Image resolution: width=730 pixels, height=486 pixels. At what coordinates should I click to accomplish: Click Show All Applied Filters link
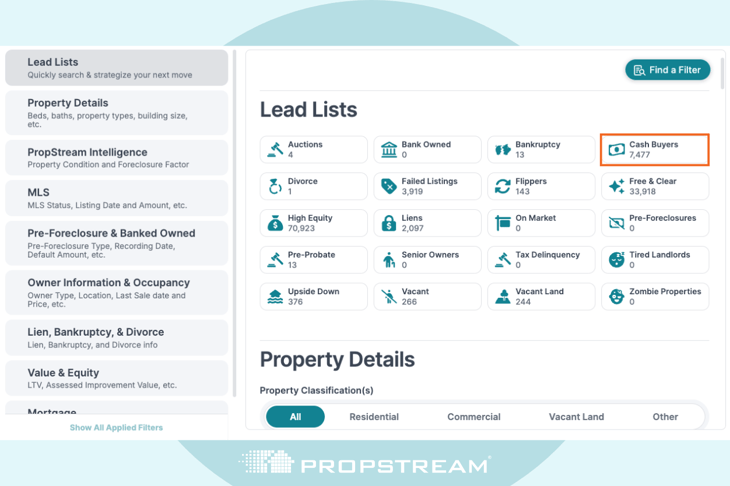tap(116, 428)
